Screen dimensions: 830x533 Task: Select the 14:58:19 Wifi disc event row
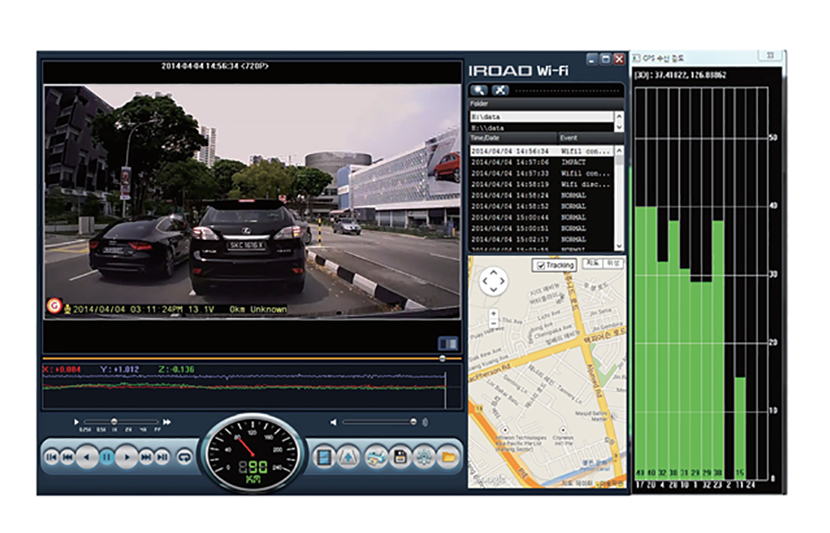(542, 185)
